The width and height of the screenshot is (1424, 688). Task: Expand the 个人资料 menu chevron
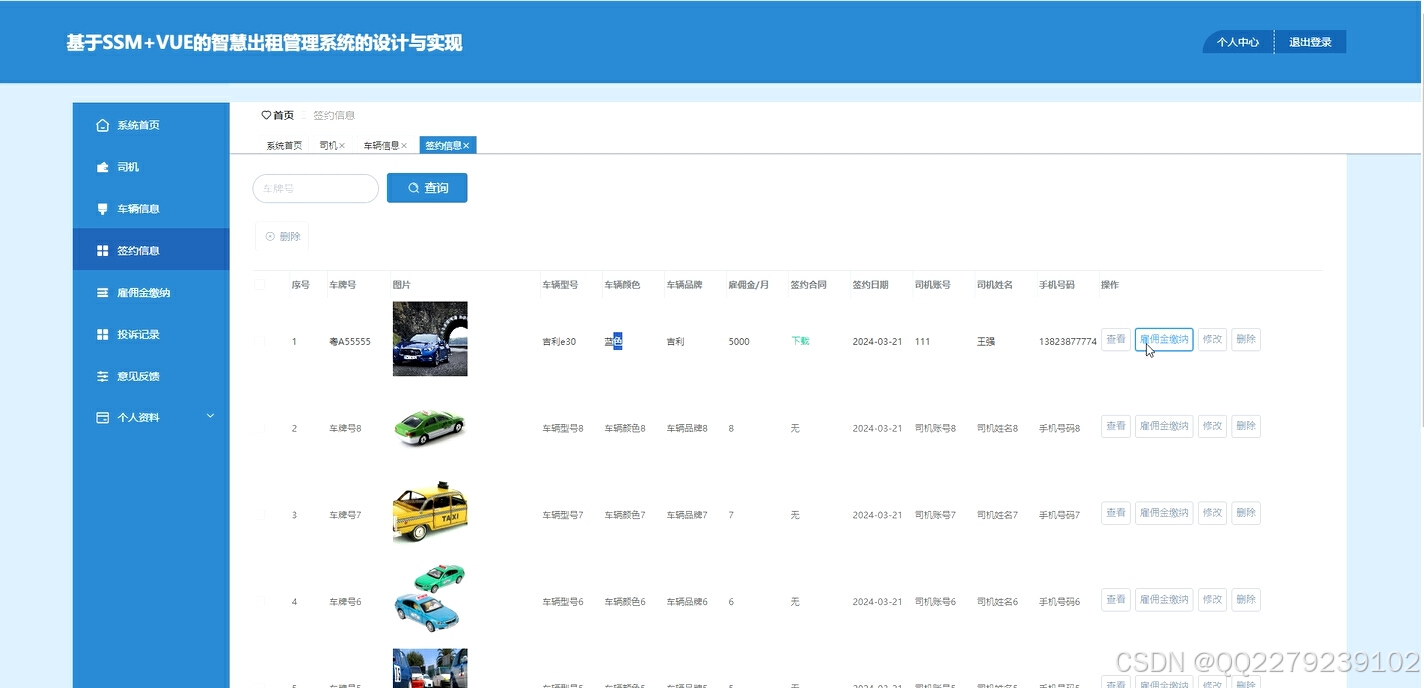(x=209, y=416)
